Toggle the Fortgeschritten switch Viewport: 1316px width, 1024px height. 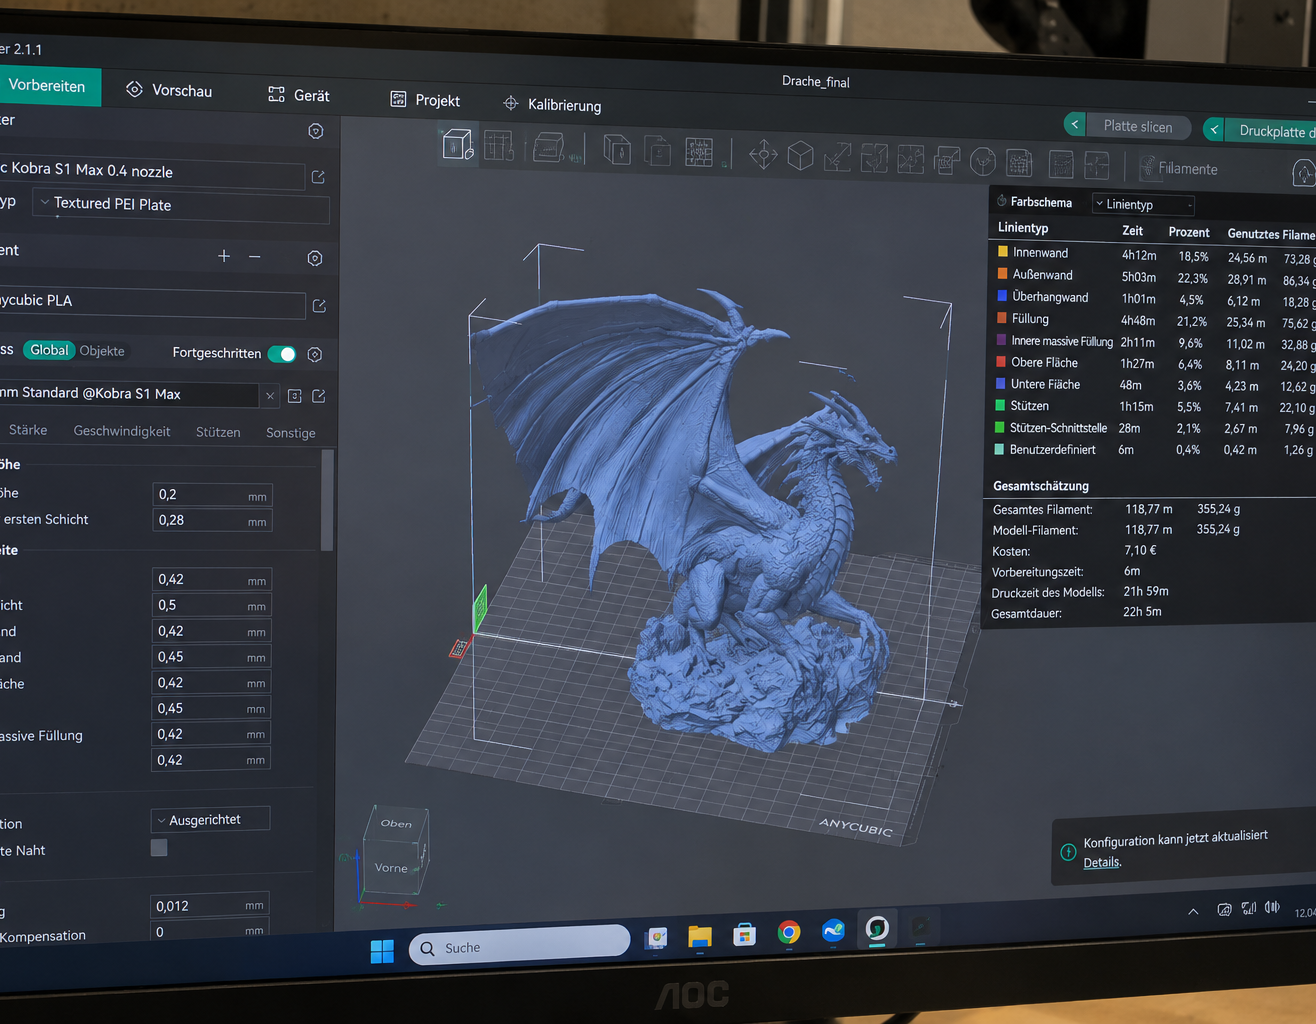pos(282,354)
